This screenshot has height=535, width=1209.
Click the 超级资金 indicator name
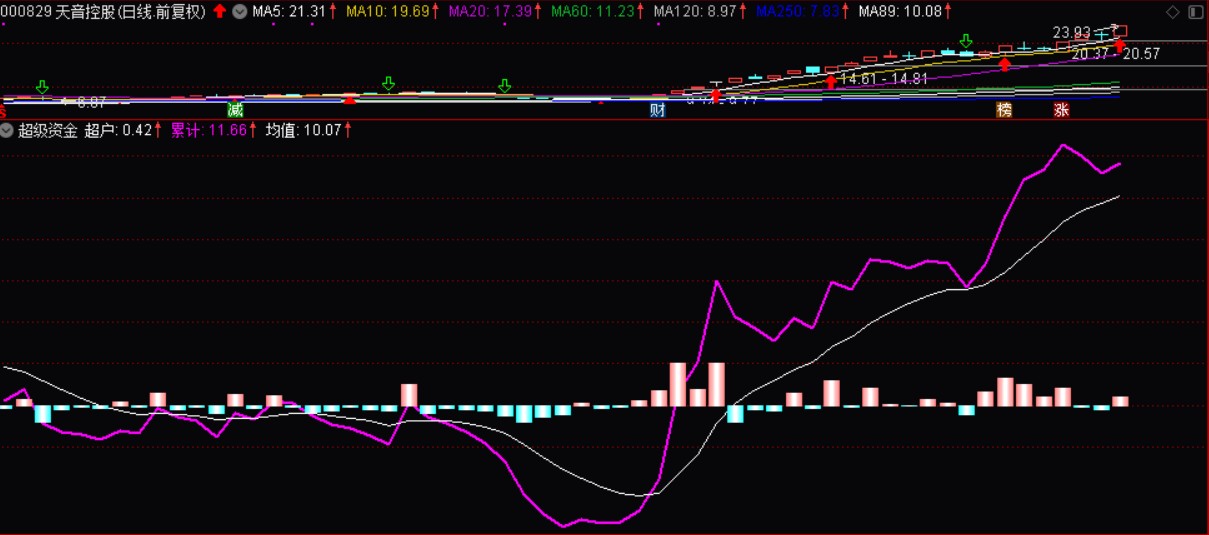point(48,130)
